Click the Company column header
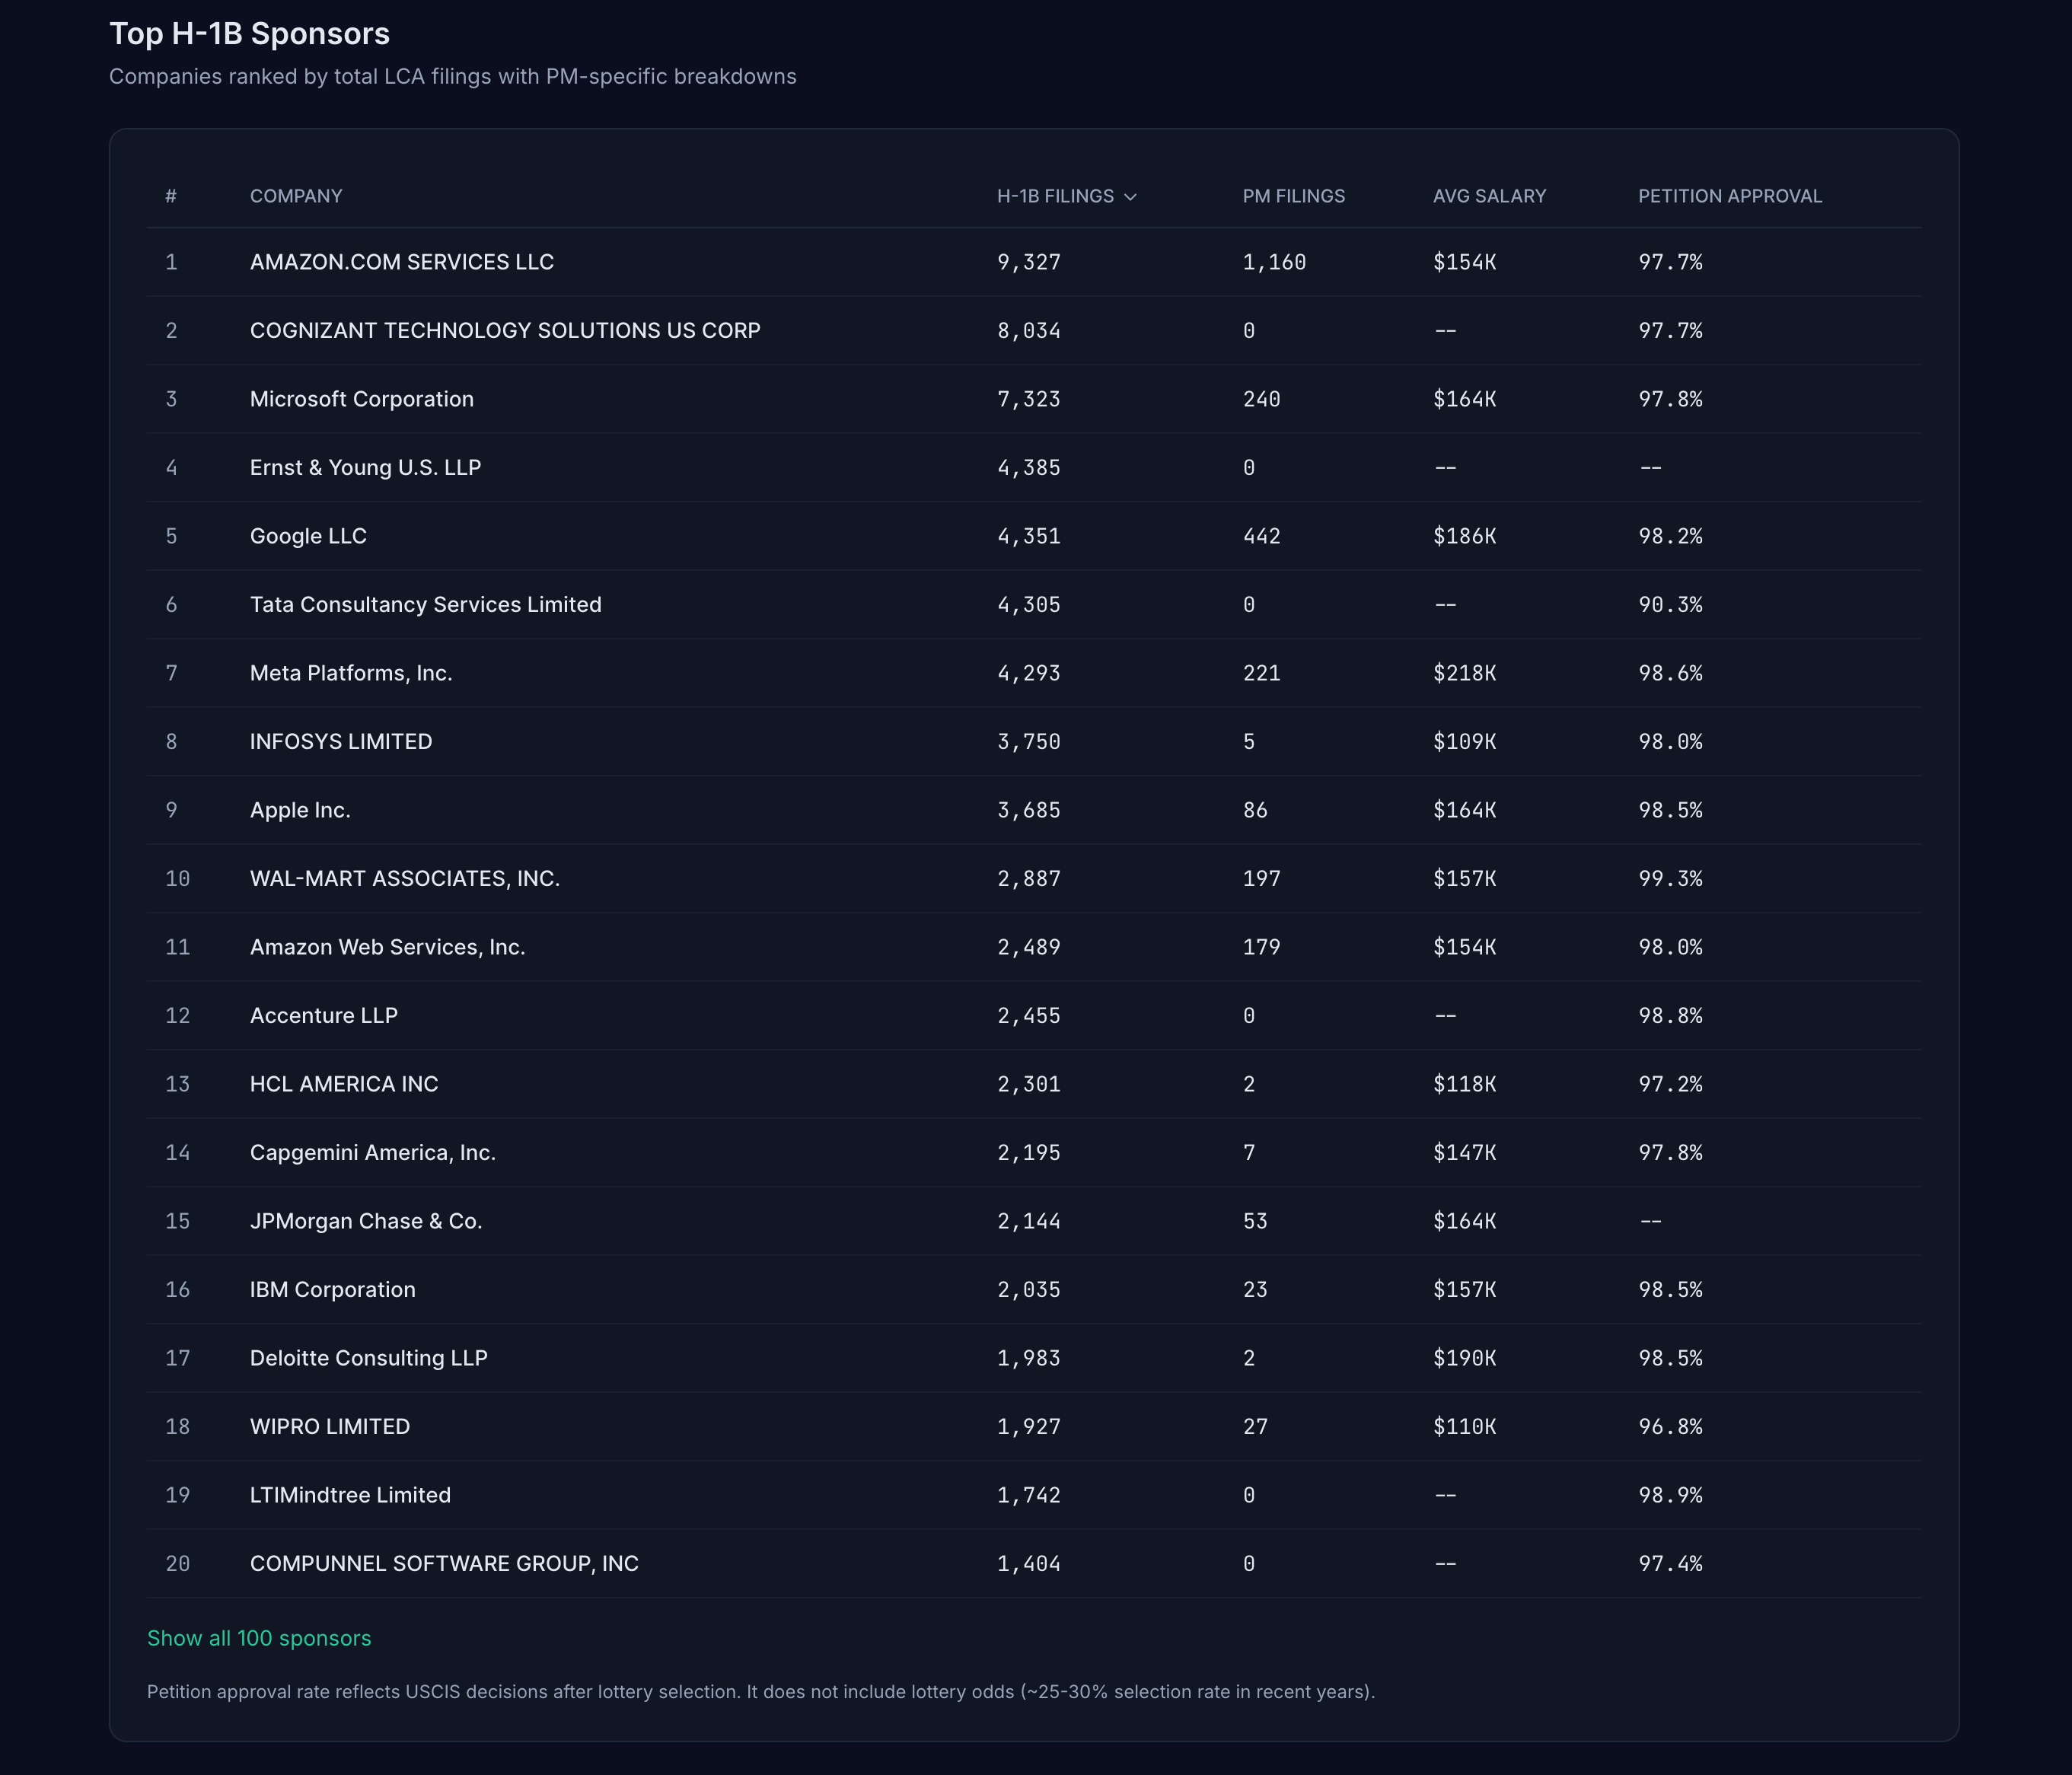2072x1775 pixels. pos(296,196)
